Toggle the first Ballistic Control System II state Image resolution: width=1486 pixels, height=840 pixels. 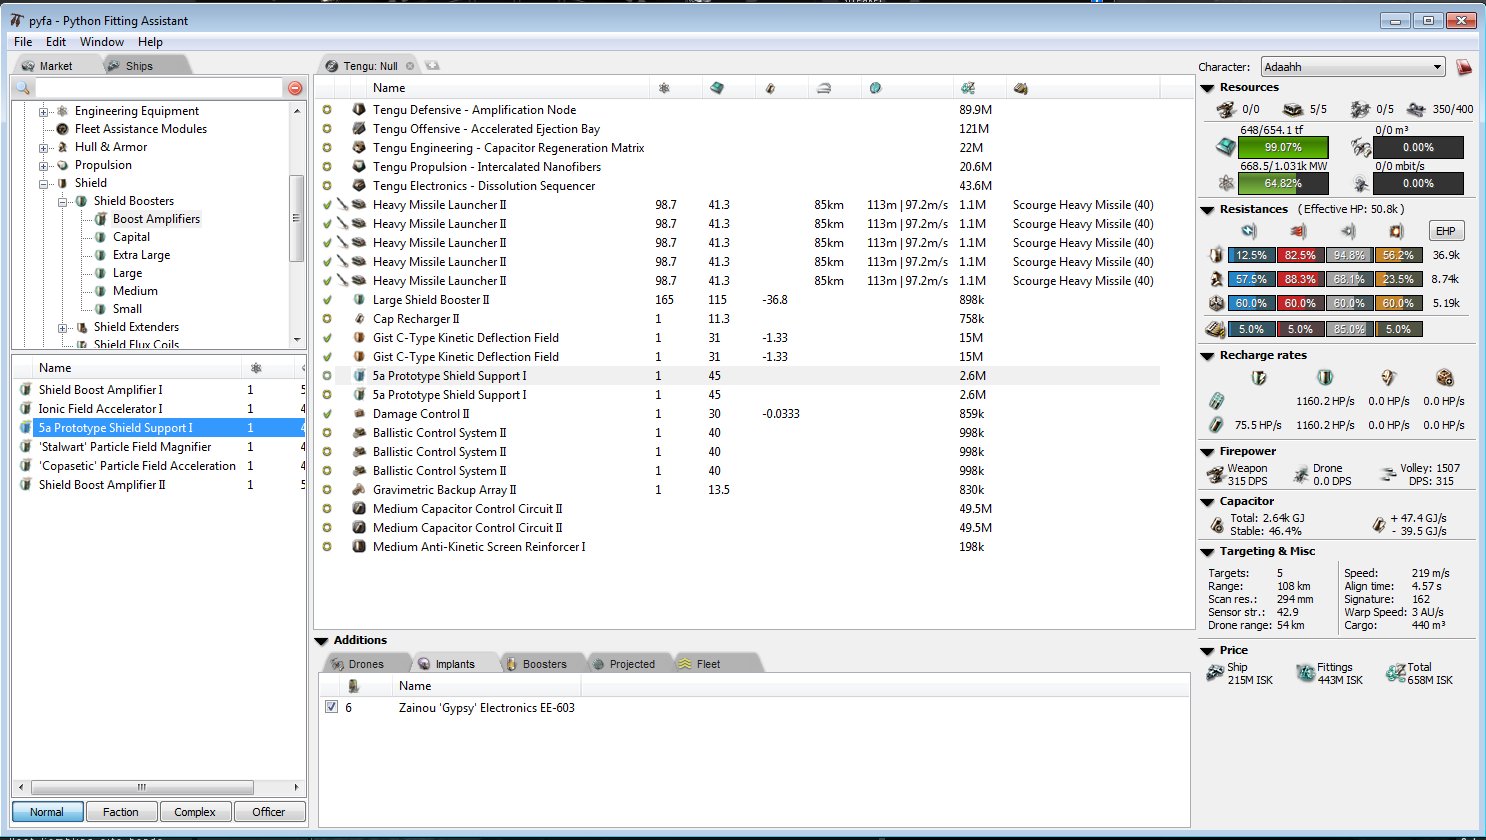(327, 433)
